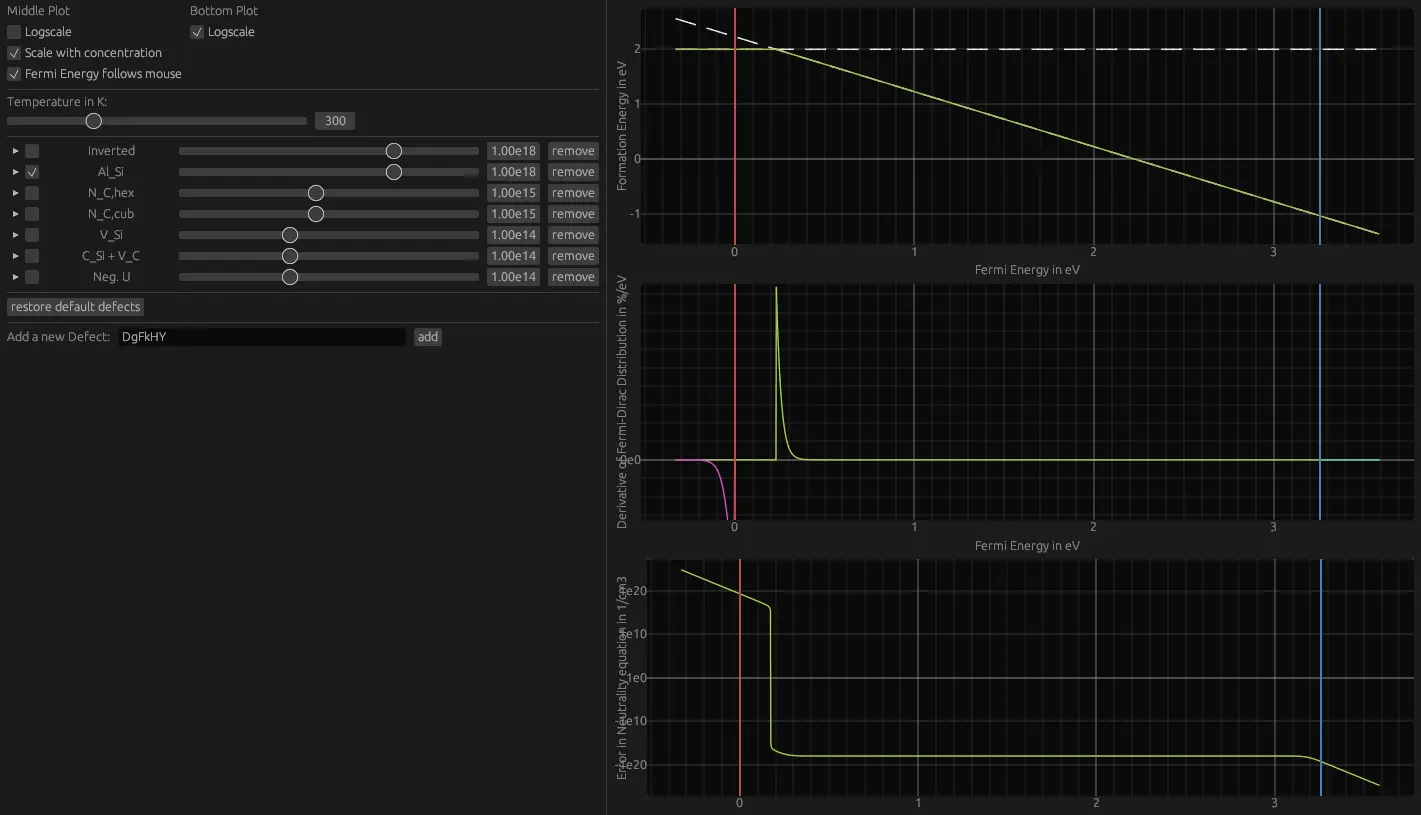Expand the Inverted defect row
Screen dimensions: 1421x815
click(14, 150)
